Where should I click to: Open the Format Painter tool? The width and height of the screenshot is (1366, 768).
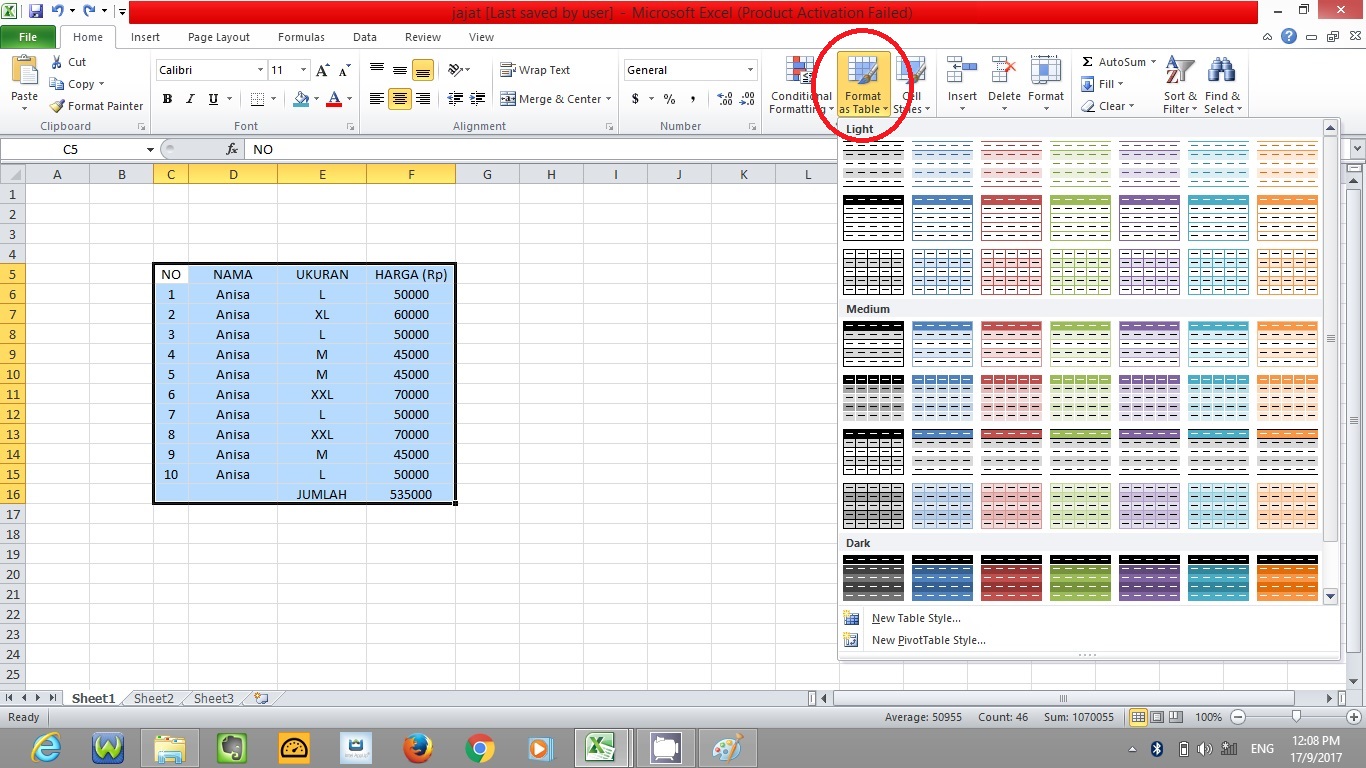95,106
